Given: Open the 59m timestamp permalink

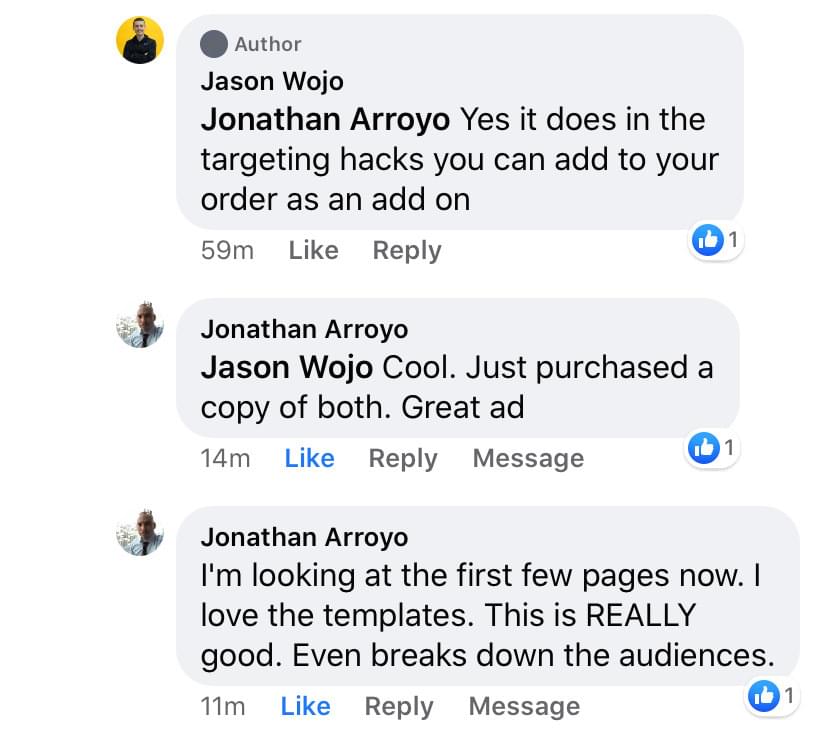Looking at the screenshot, I should click(x=228, y=250).
